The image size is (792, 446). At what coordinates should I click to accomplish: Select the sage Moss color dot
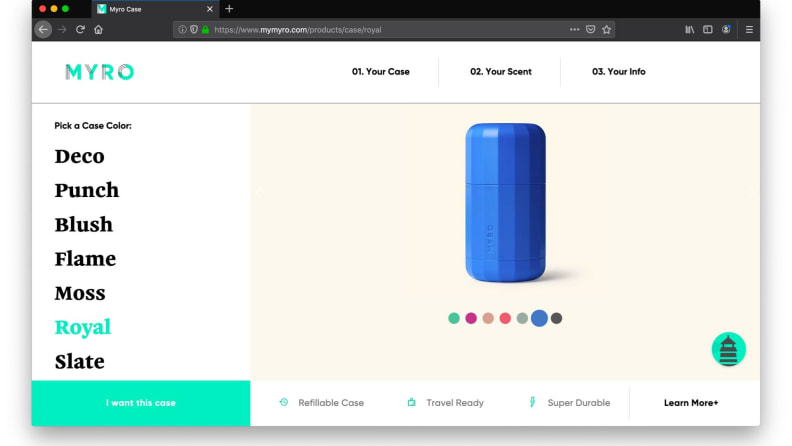522,318
